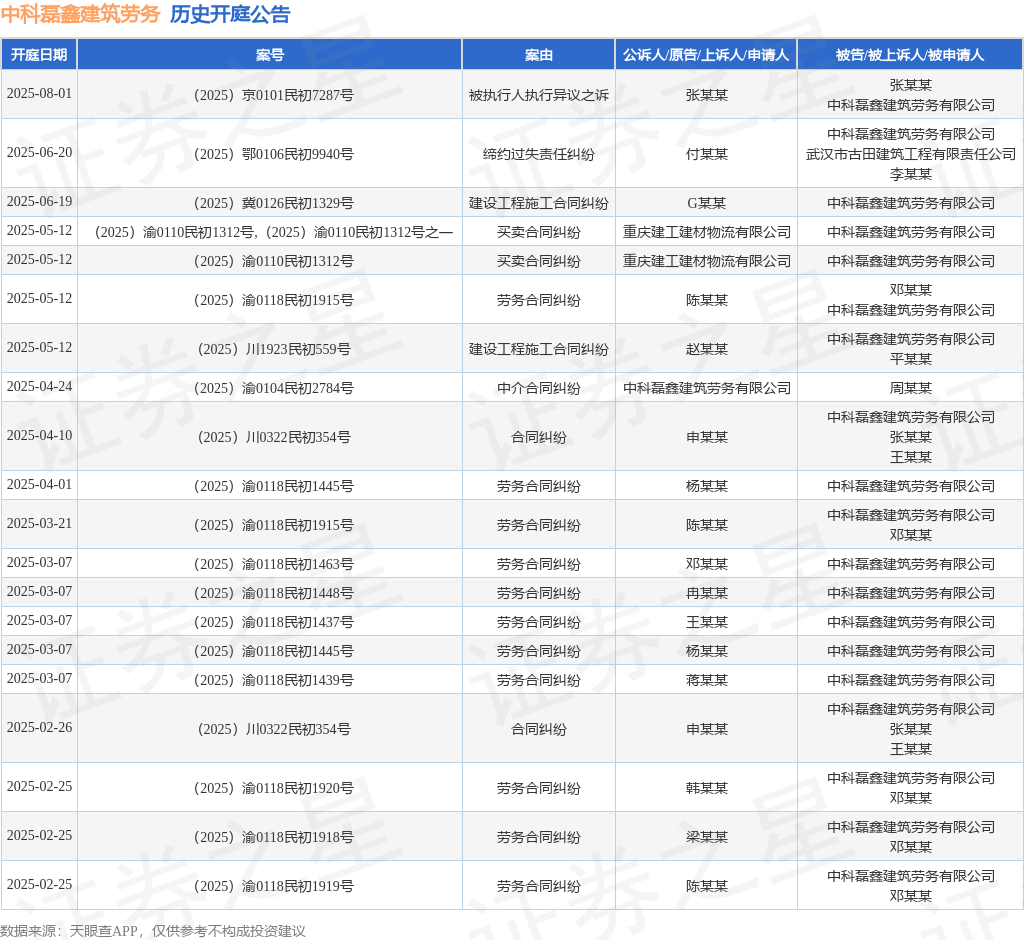This screenshot has height=940, width=1024.
Task: Open case (2025)鄂0106民初9940号
Action: [x=274, y=154]
